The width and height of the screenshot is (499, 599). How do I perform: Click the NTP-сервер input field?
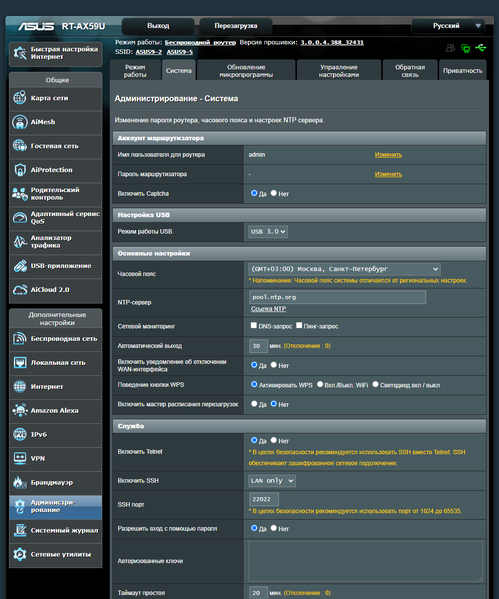point(337,297)
